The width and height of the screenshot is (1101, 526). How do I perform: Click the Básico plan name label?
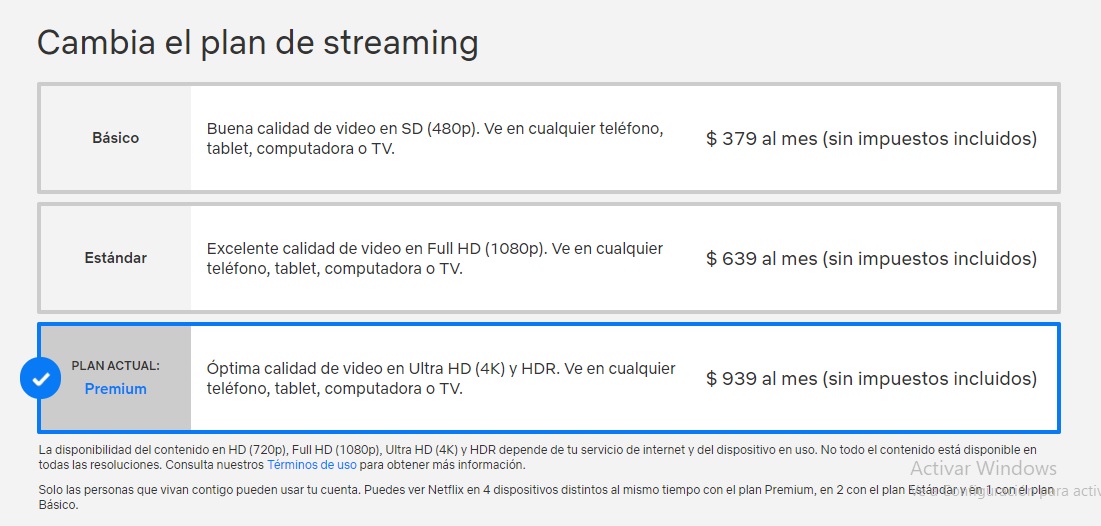point(116,138)
